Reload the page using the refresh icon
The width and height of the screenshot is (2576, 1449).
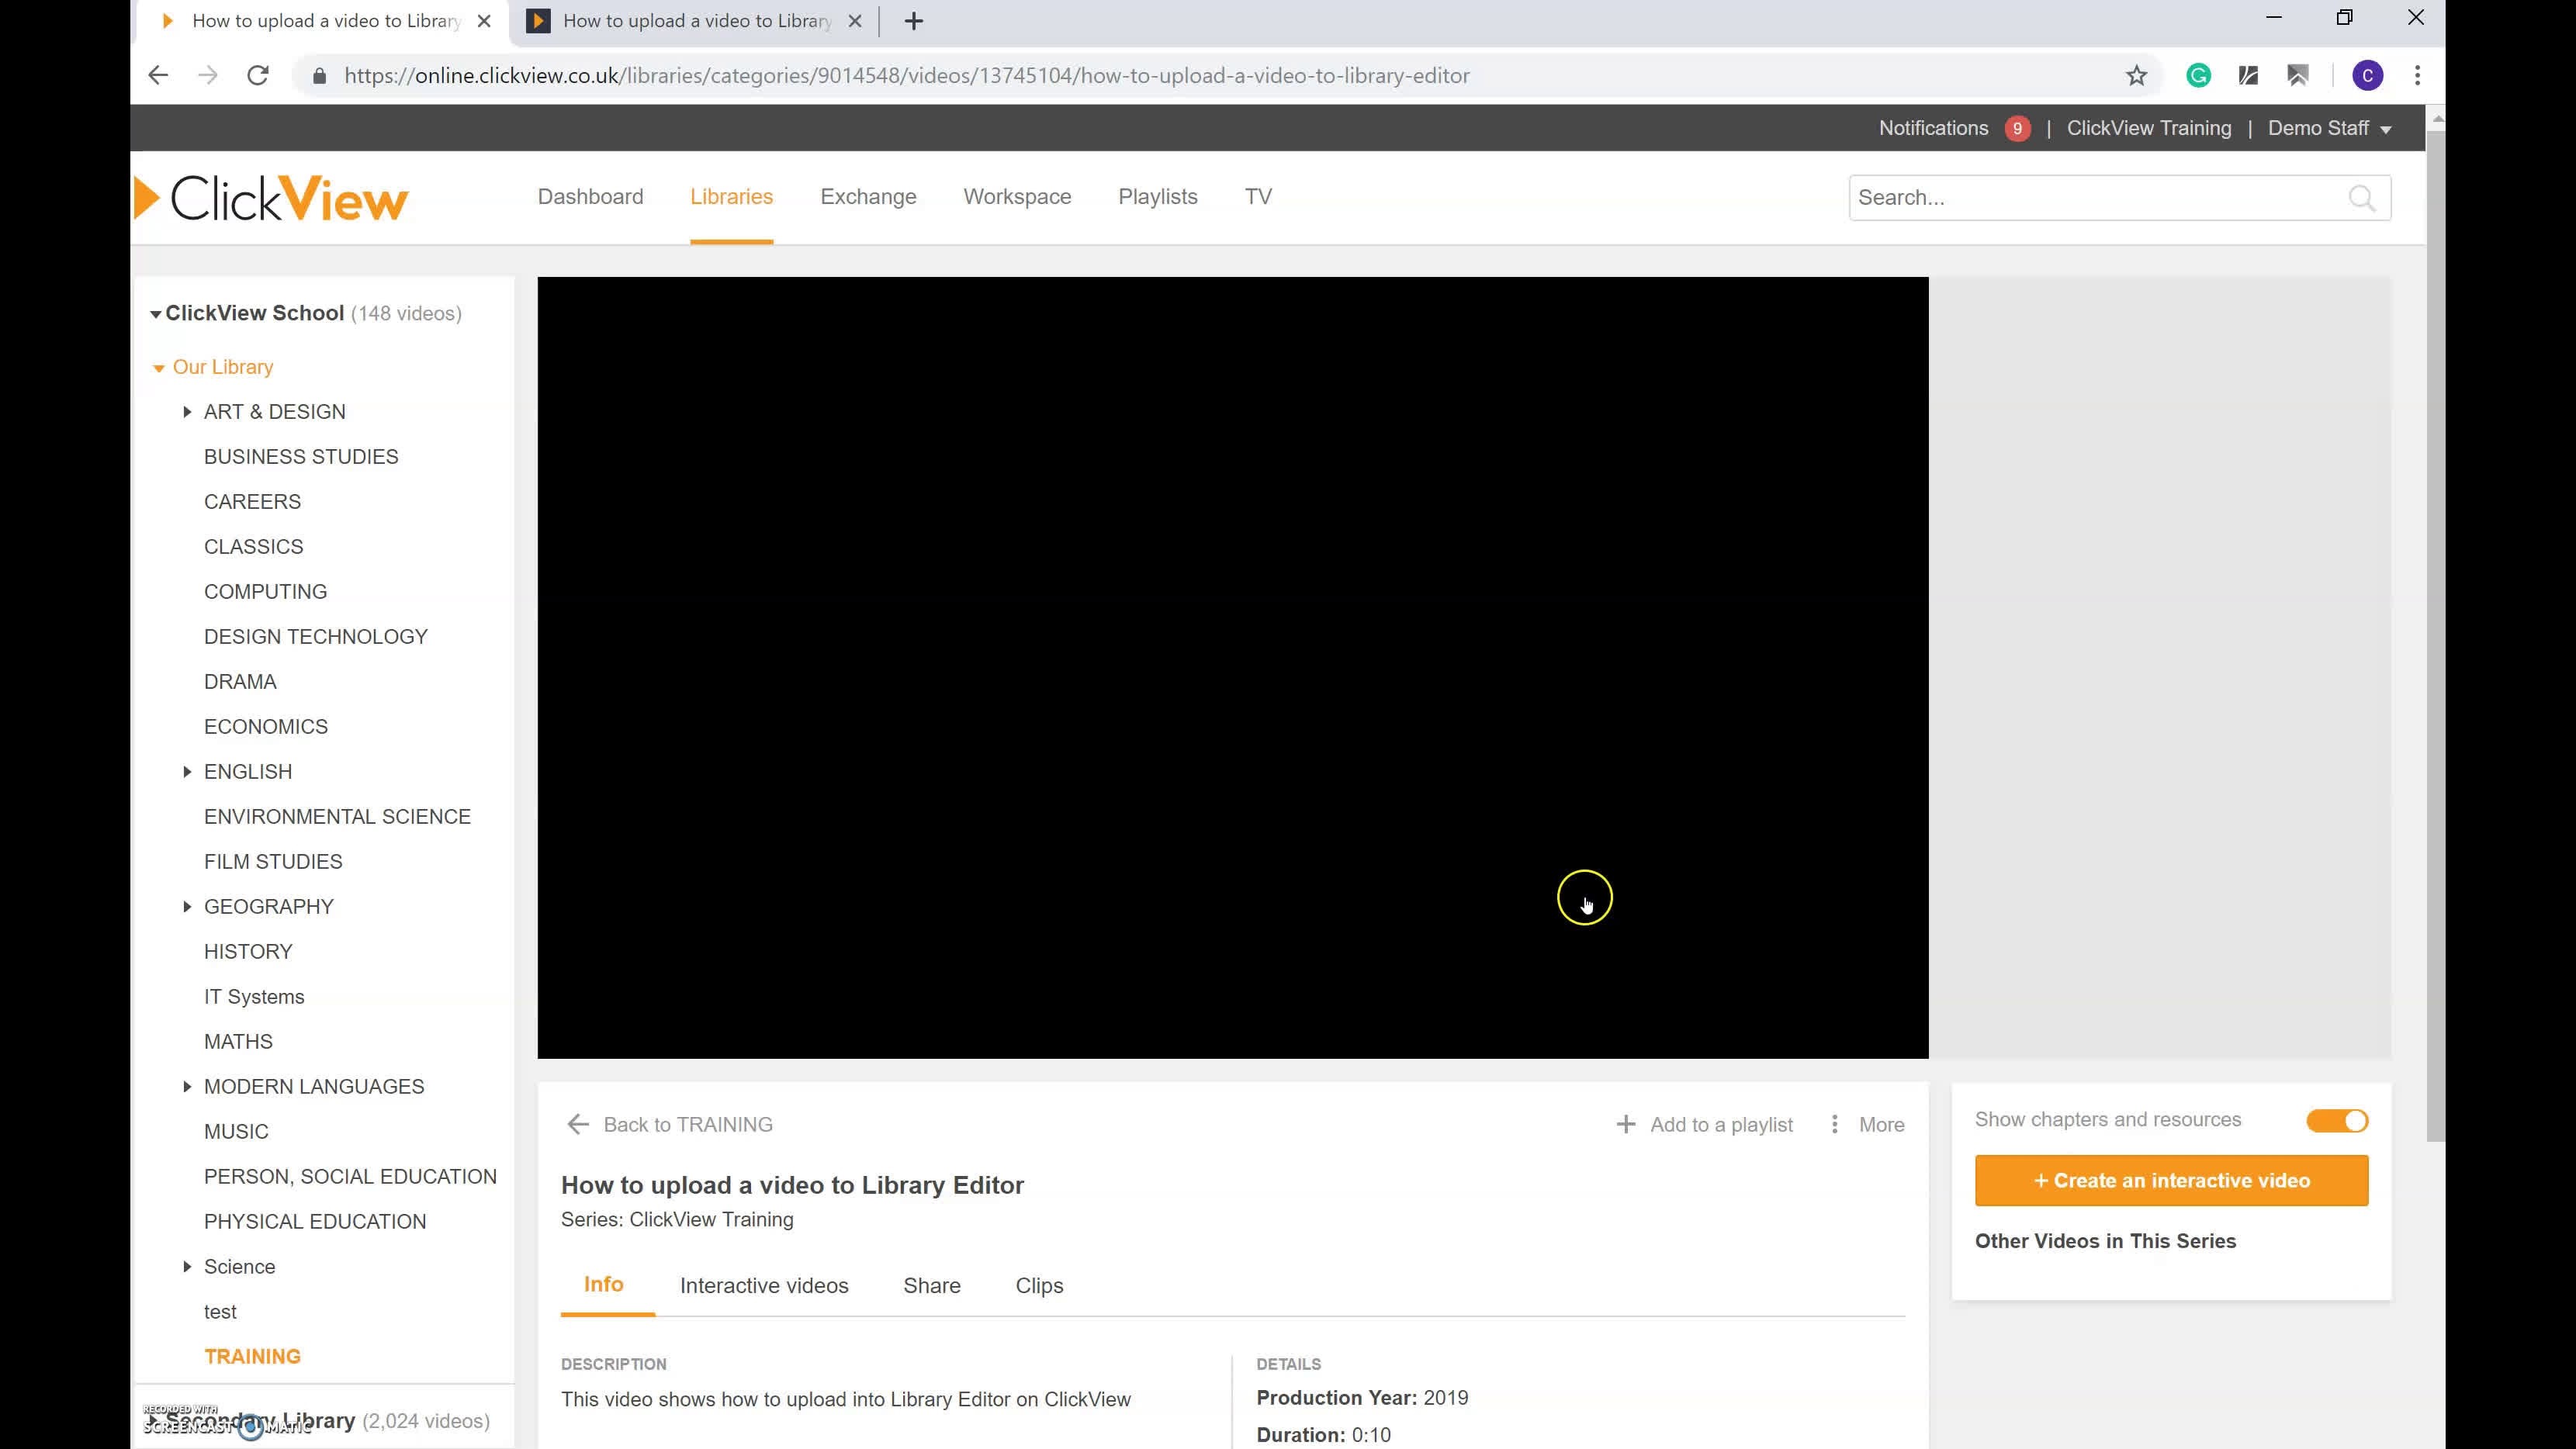258,75
